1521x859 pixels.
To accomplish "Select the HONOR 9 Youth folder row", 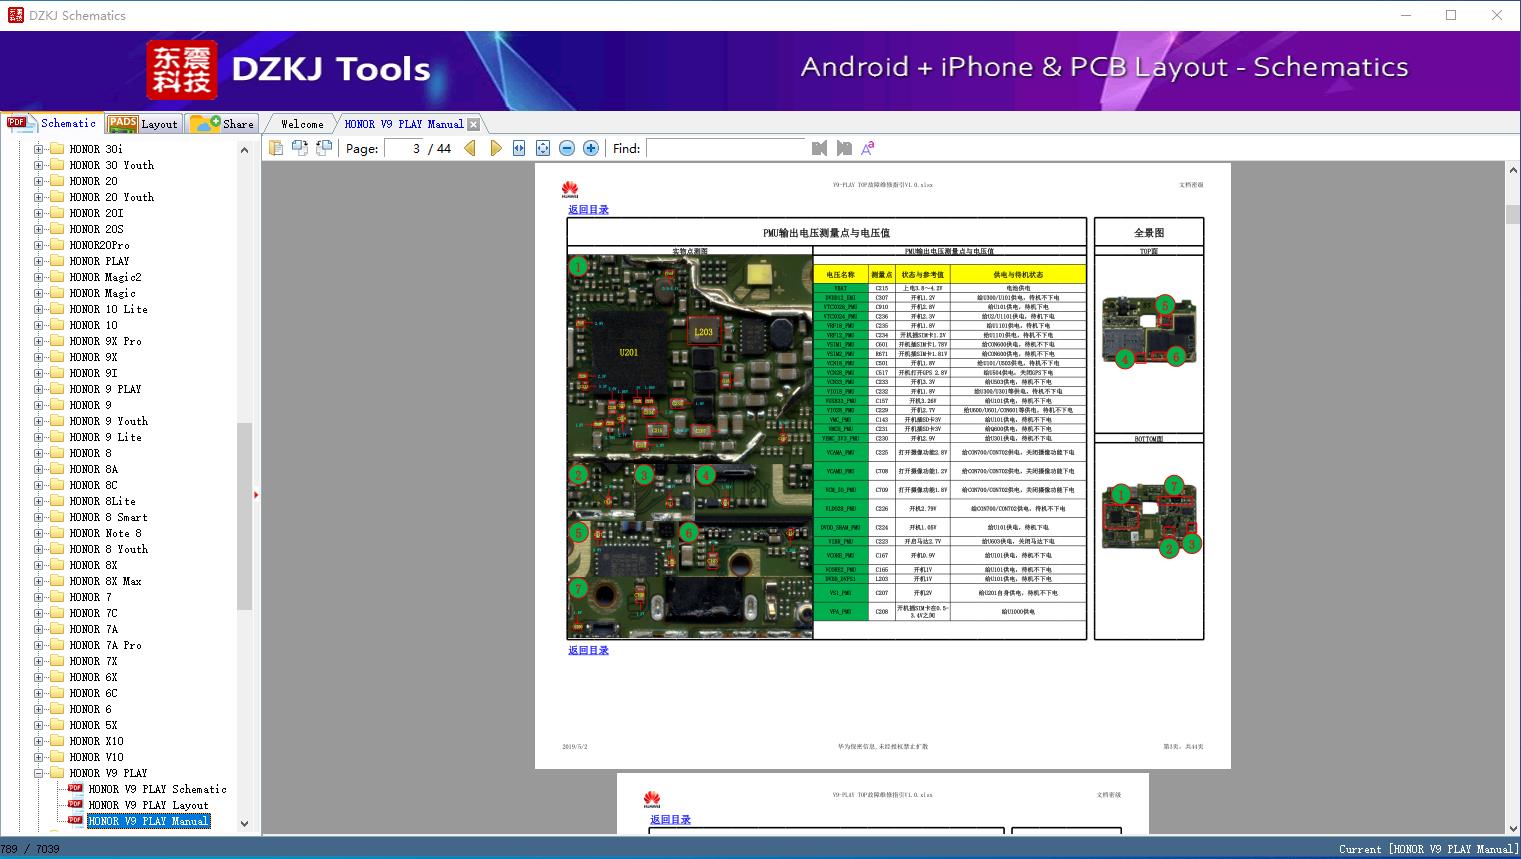I will tap(108, 421).
